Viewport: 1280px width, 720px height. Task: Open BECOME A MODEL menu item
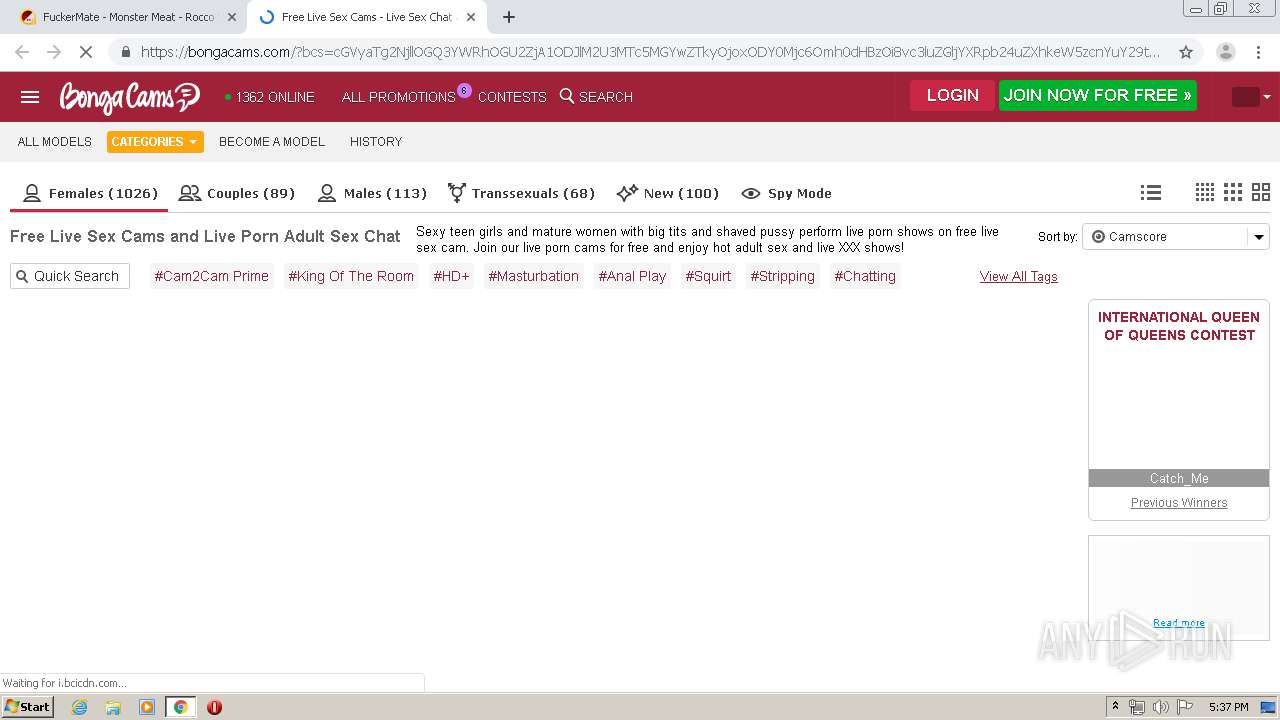(272, 142)
